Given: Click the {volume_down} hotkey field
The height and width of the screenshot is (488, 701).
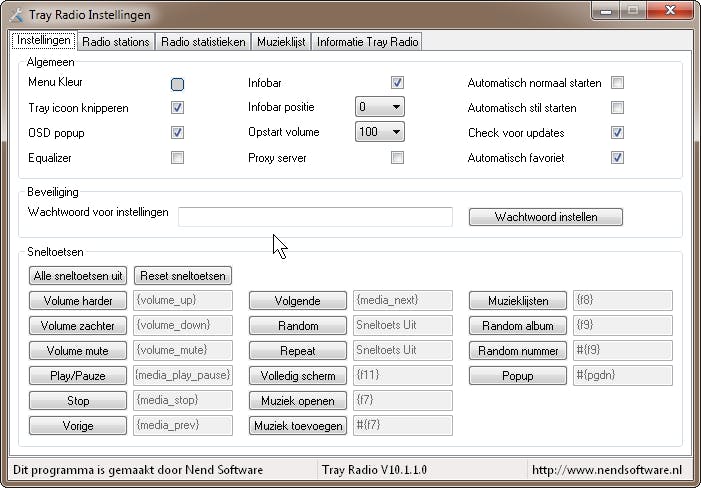Looking at the screenshot, I should [183, 325].
